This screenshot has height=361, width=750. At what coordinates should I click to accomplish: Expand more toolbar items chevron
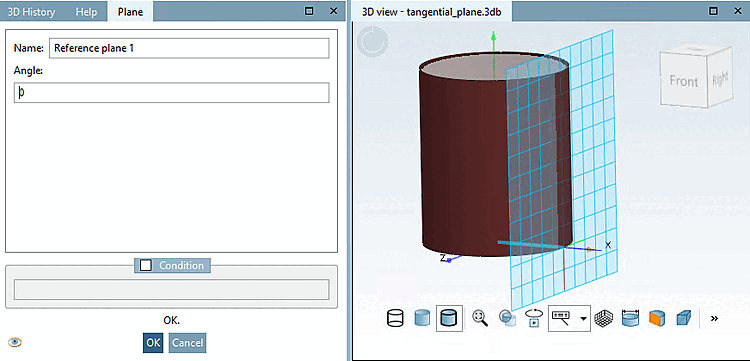point(715,318)
